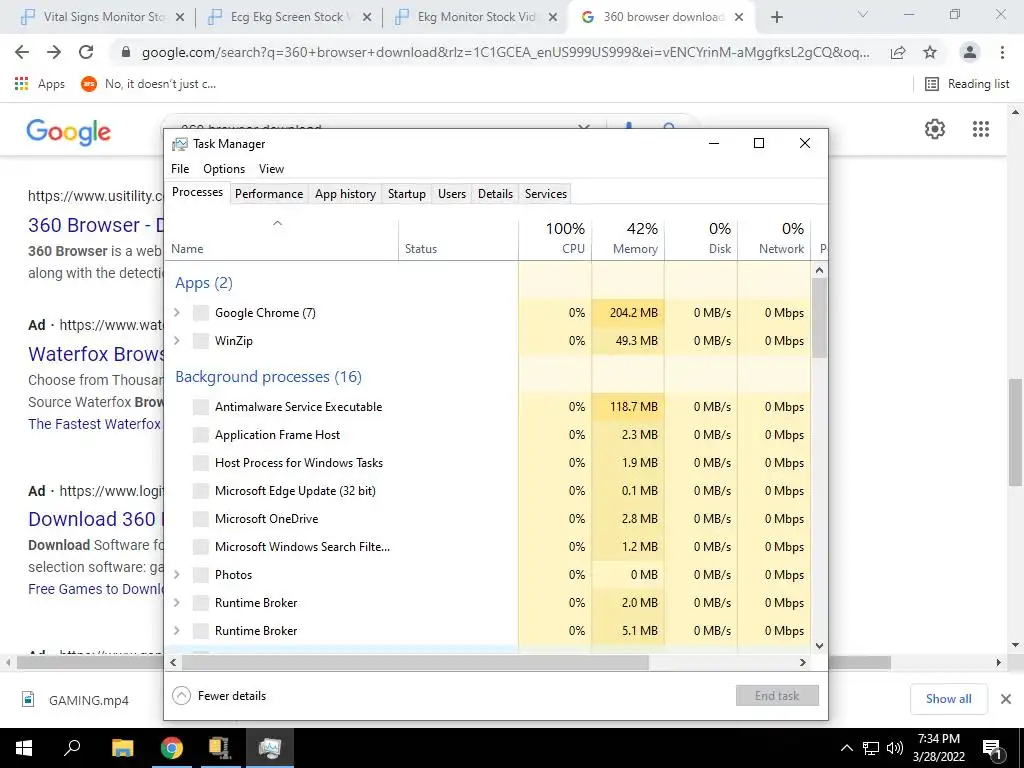Expand the WinZip process row

tap(176, 341)
